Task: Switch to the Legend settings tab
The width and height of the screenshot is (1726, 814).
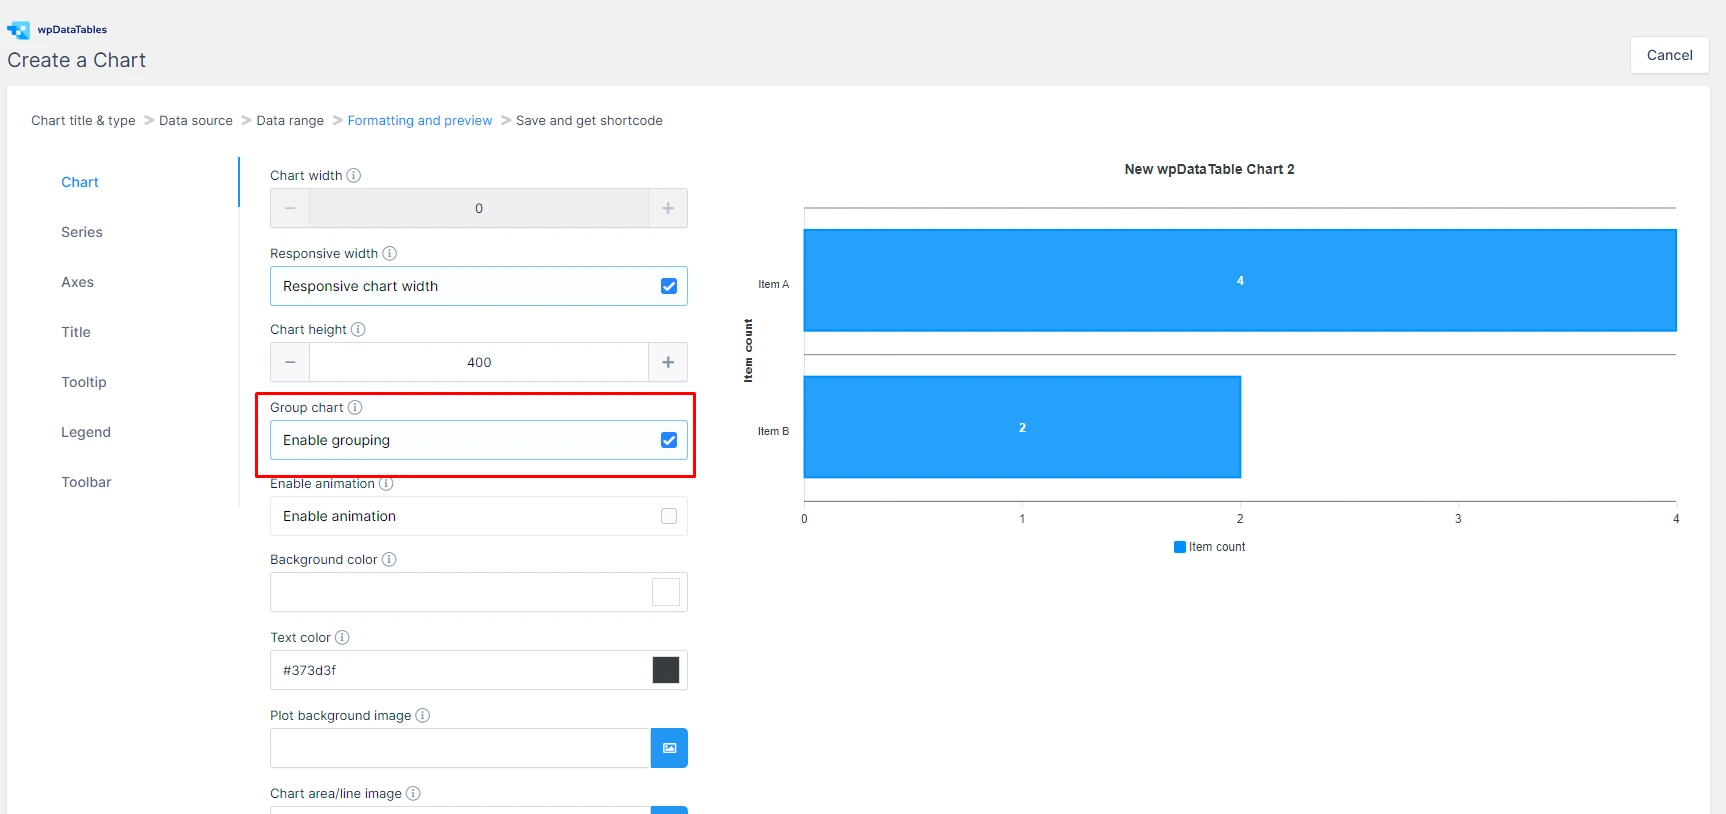Action: click(86, 432)
